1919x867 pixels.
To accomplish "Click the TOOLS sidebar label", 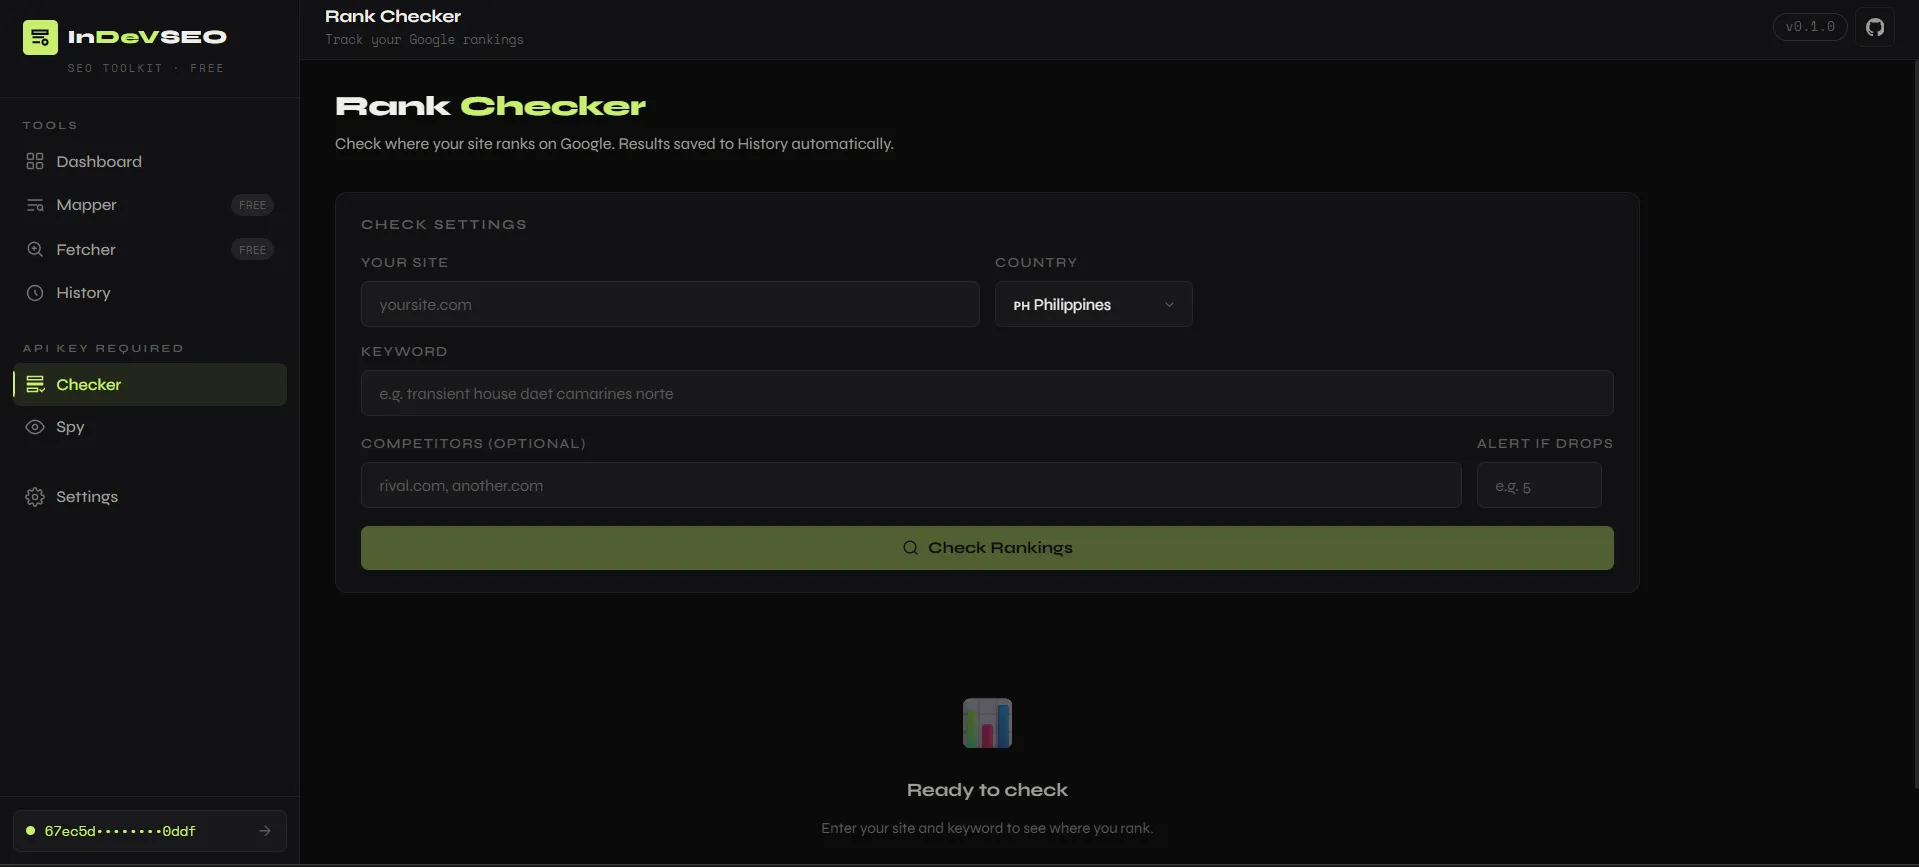I will click(50, 125).
